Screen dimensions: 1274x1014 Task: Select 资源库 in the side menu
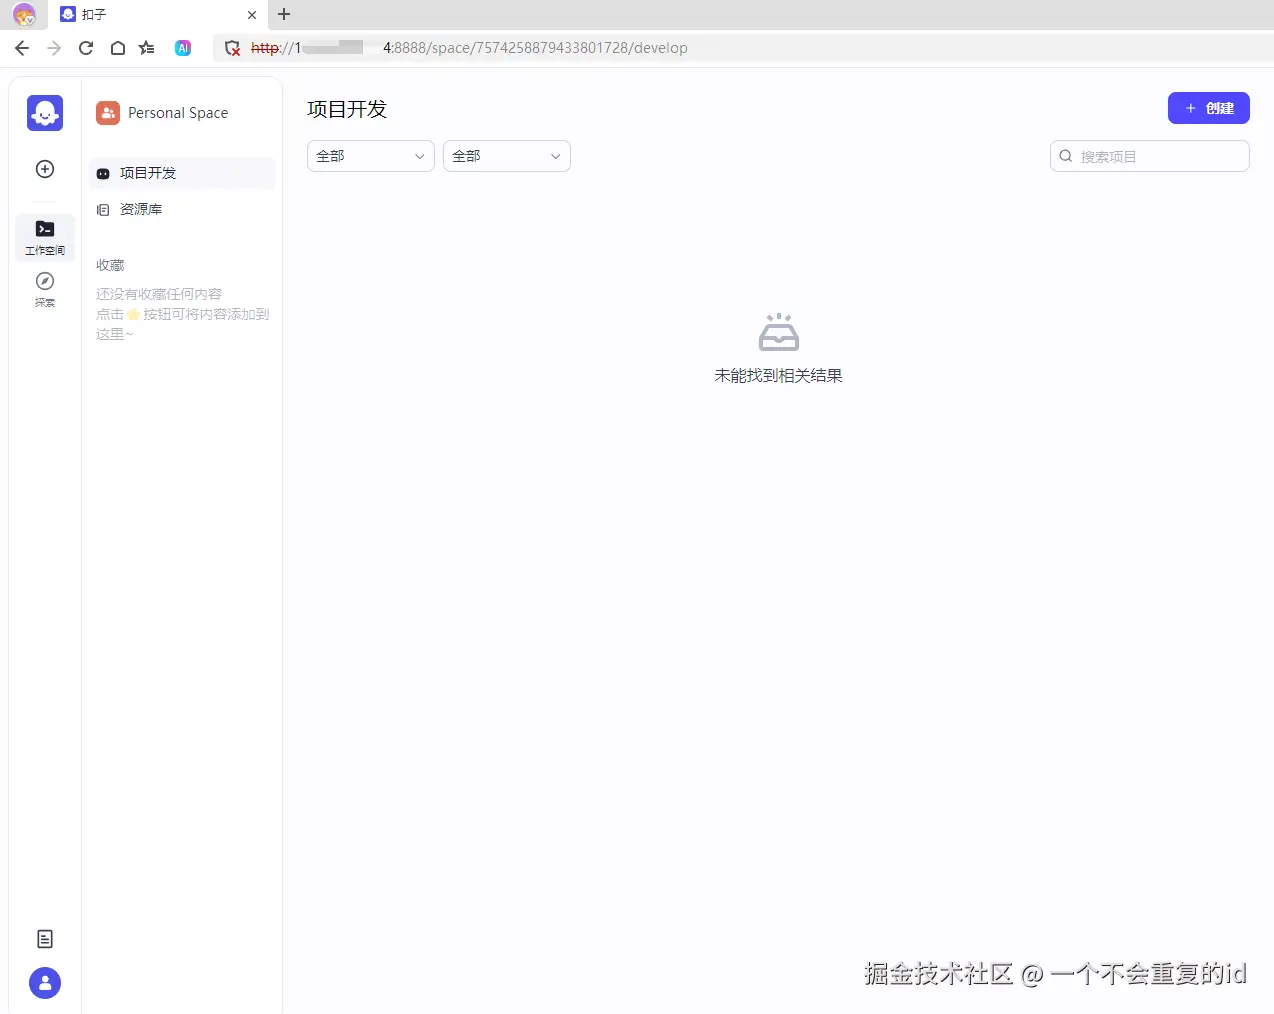[182, 209]
